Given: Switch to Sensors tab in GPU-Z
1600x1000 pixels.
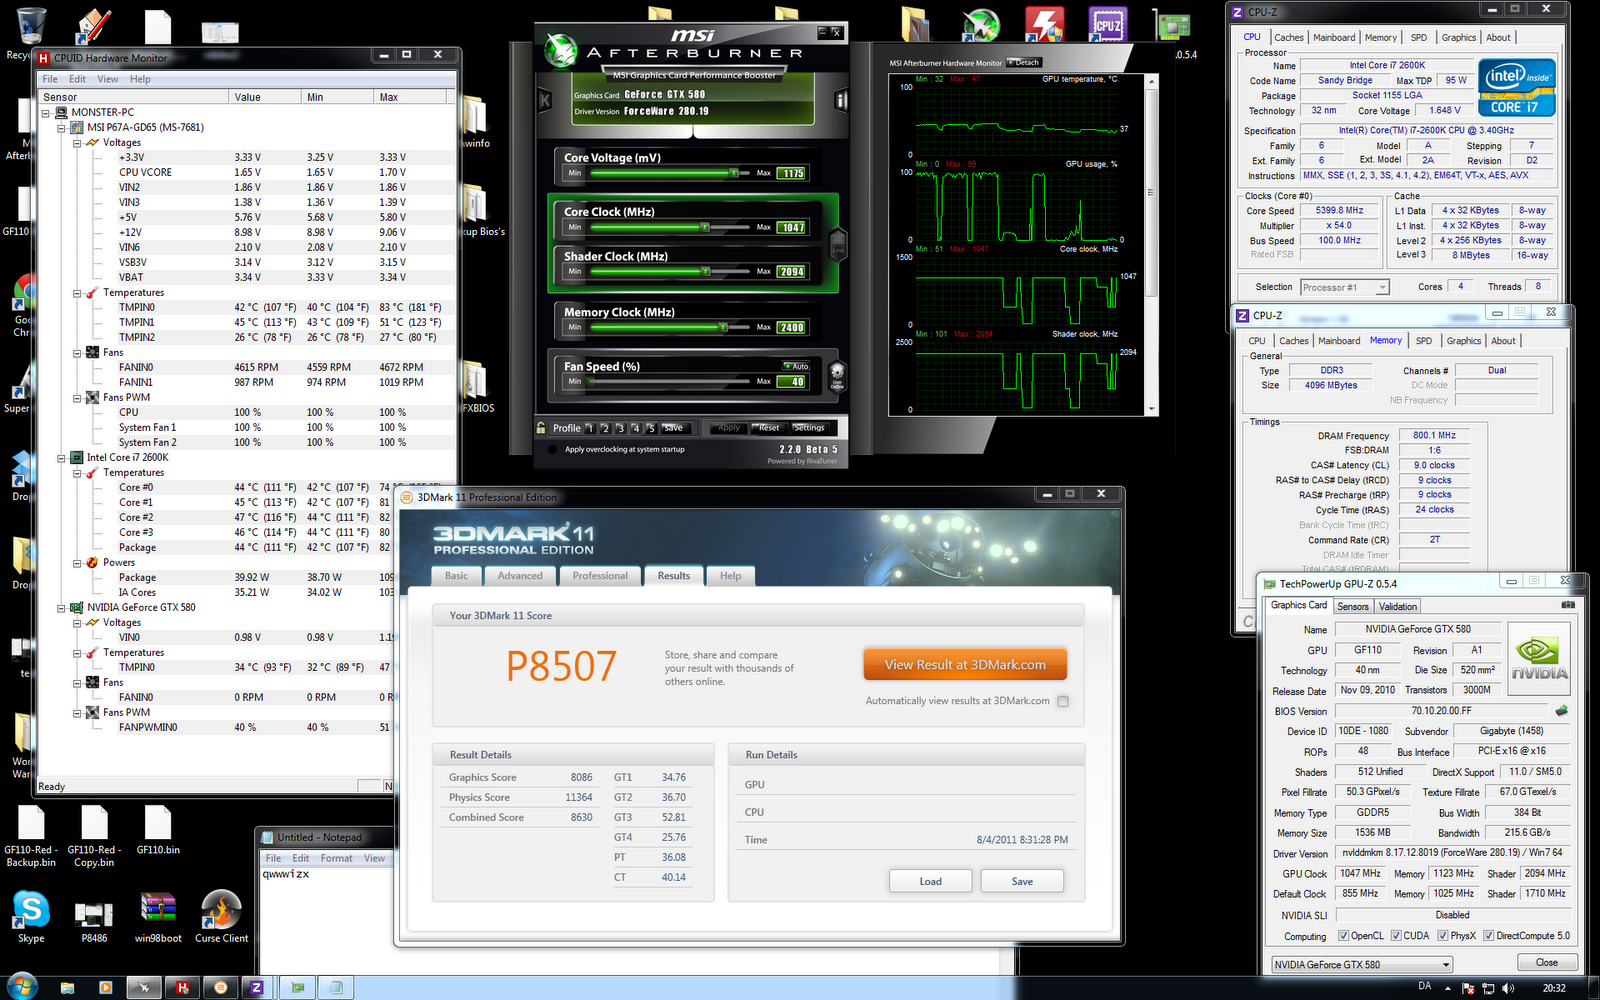Looking at the screenshot, I should pos(1353,606).
